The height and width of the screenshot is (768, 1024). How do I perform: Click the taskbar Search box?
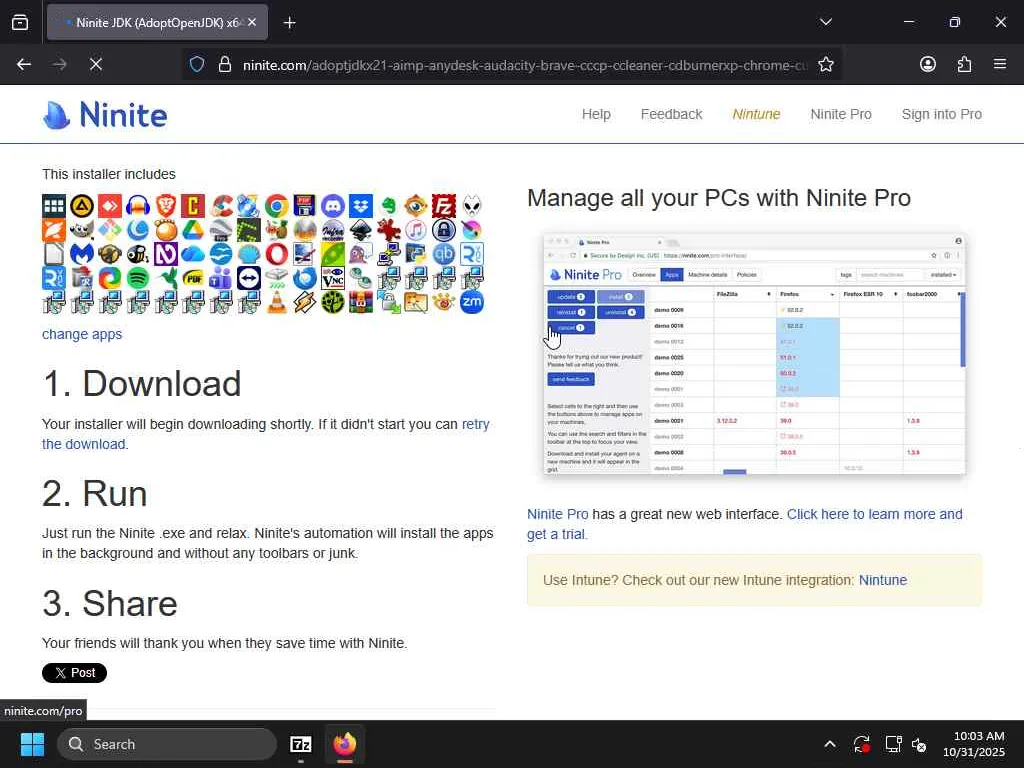[x=167, y=744]
